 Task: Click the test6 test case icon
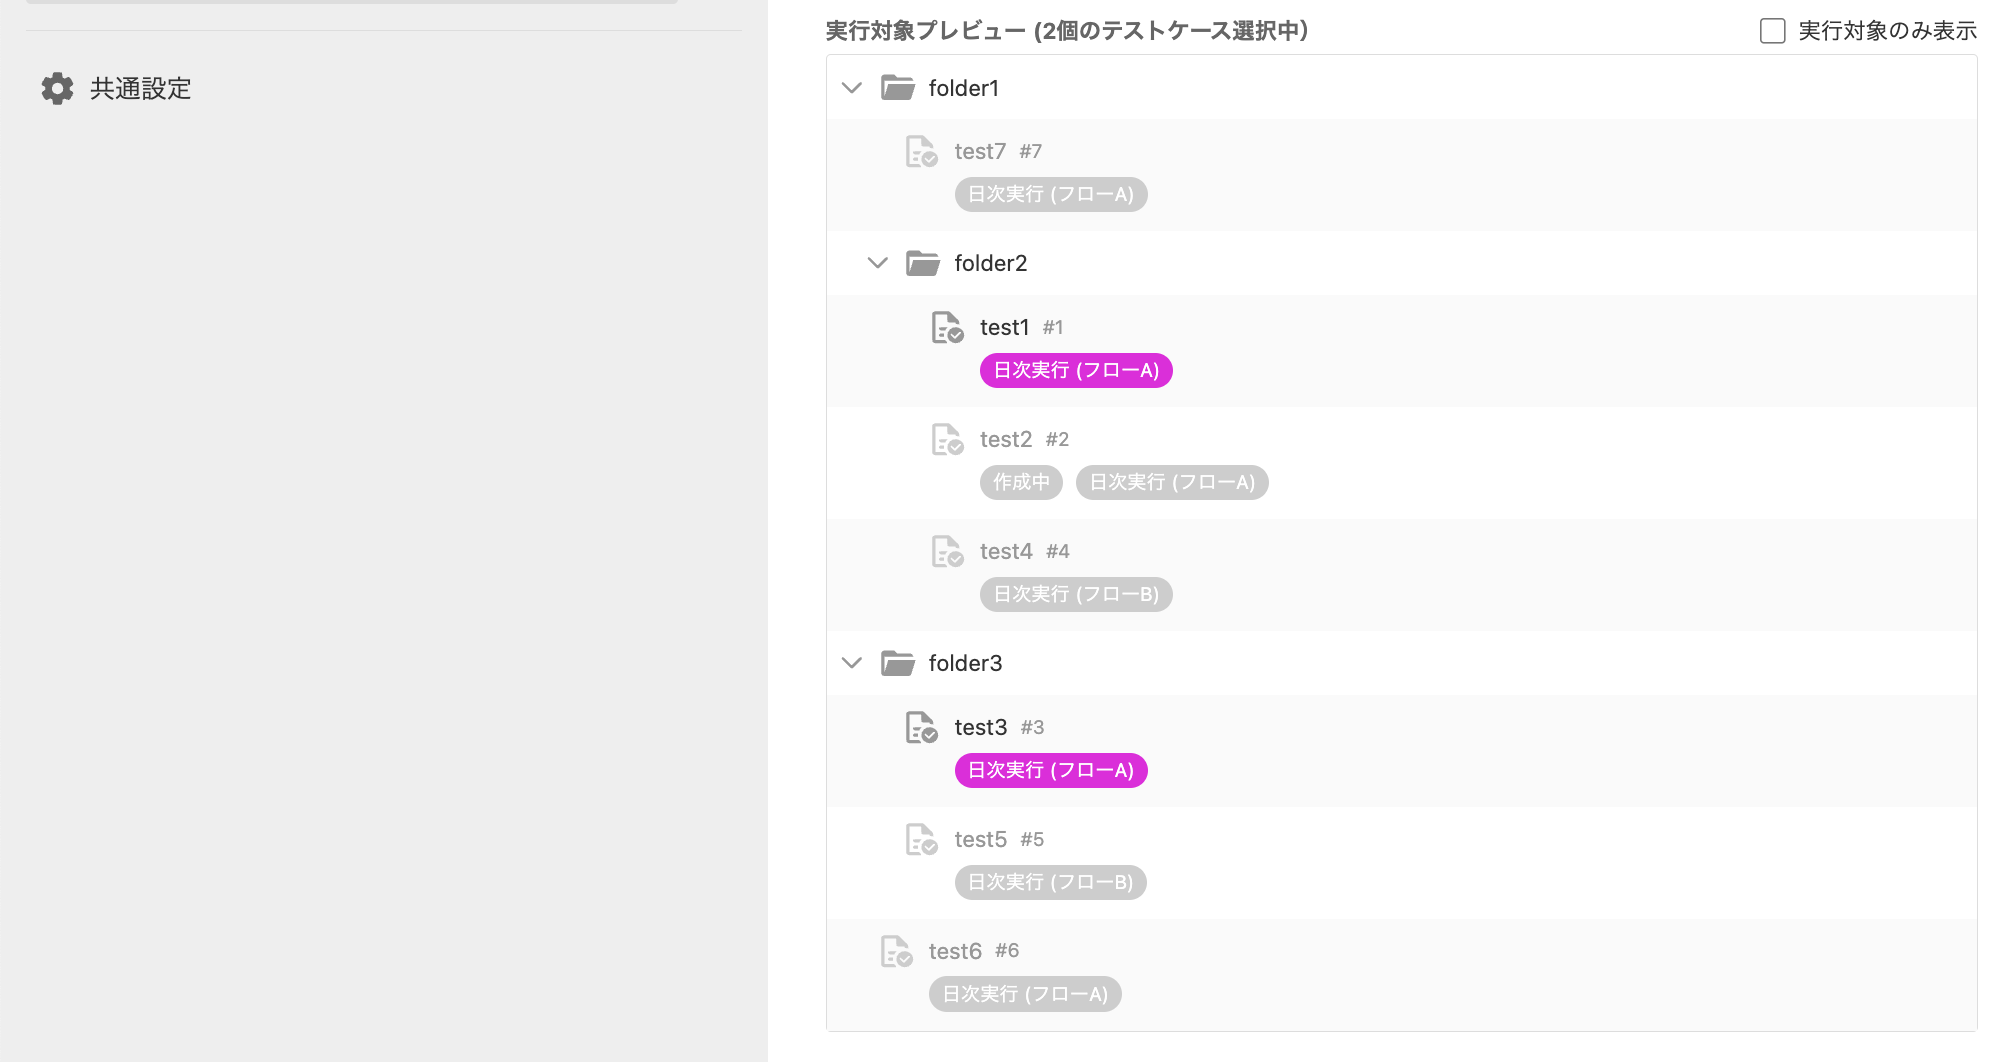pyautogui.click(x=896, y=951)
